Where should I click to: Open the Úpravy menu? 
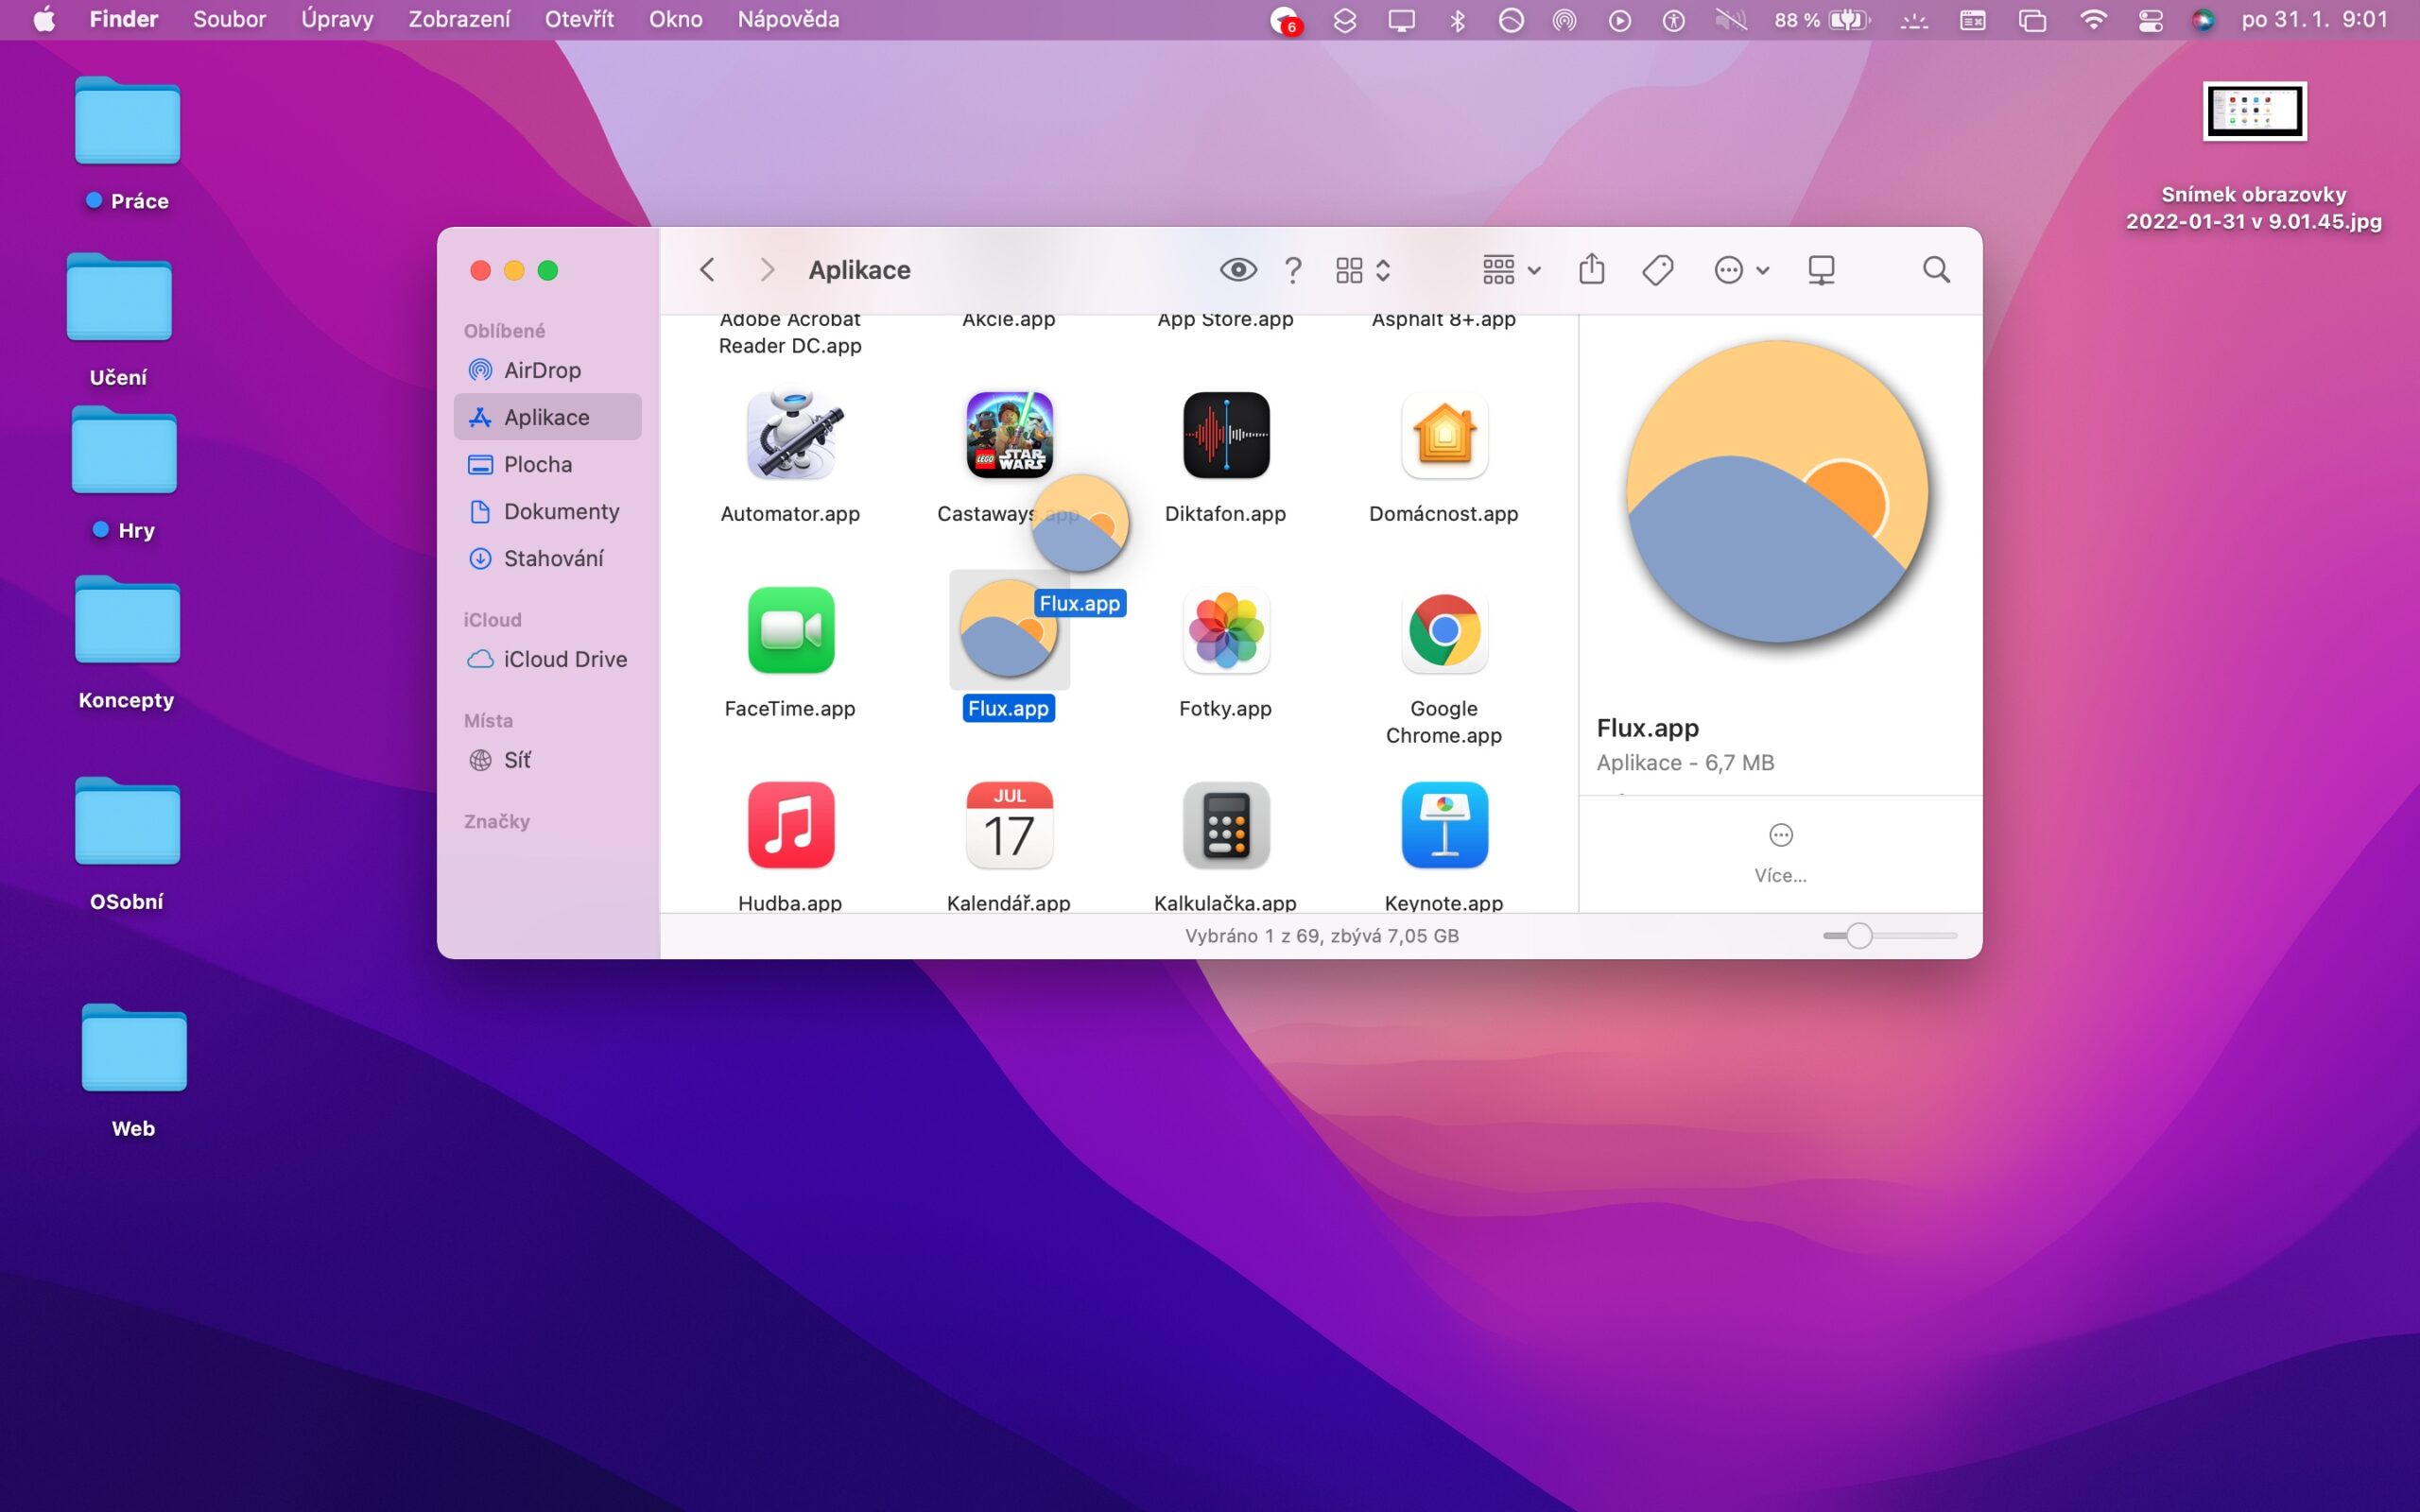click(337, 19)
